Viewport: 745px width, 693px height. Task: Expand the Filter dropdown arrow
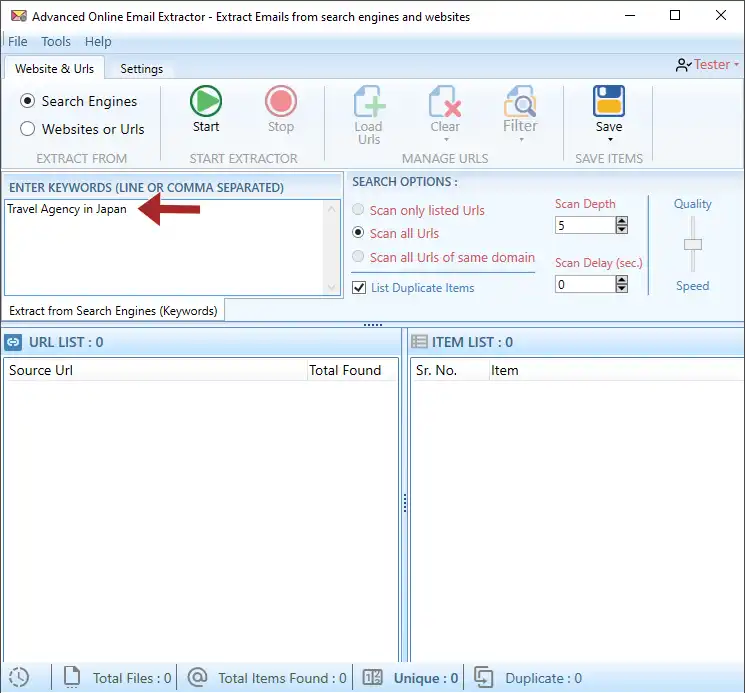tap(521, 140)
